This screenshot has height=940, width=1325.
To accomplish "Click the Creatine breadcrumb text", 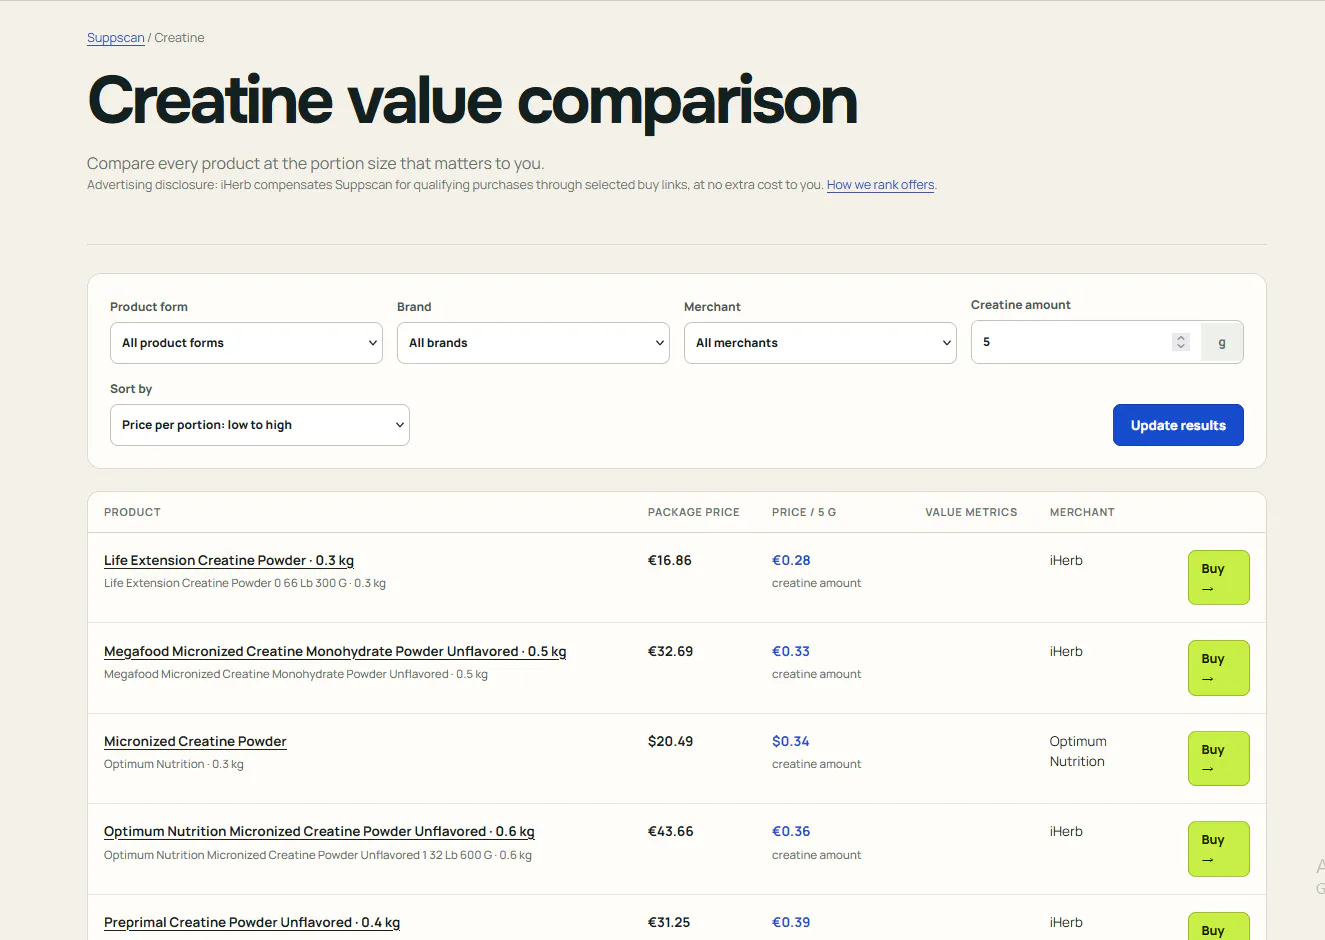I will coord(180,38).
